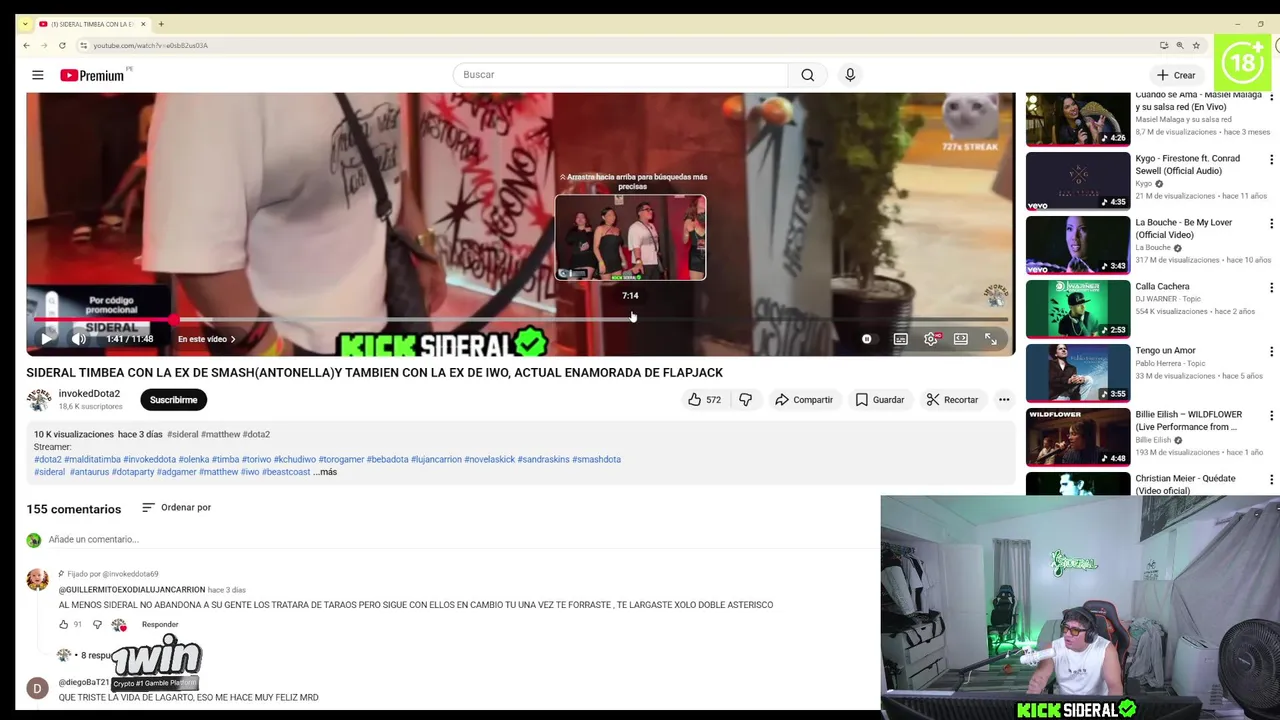Open the 'En este video' chapters expander

(x=207, y=339)
